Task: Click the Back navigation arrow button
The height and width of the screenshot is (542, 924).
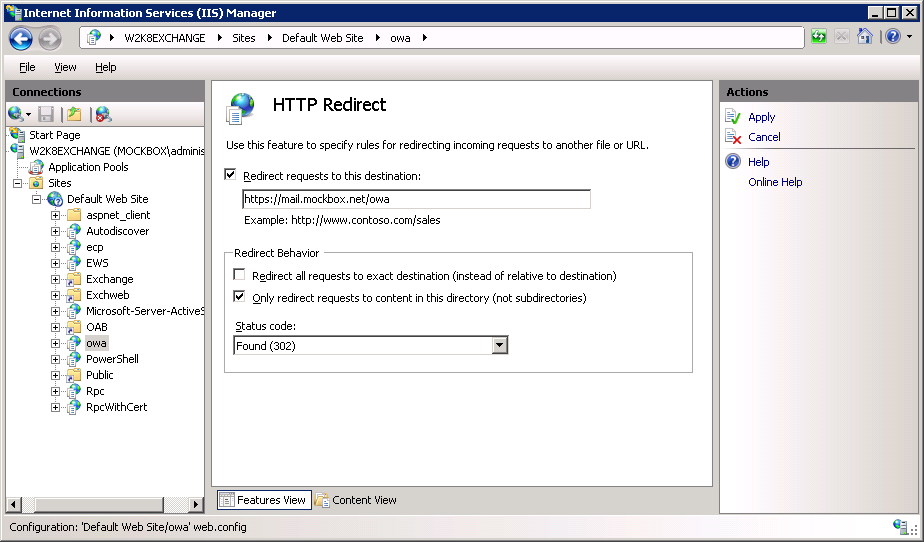Action: [21, 39]
